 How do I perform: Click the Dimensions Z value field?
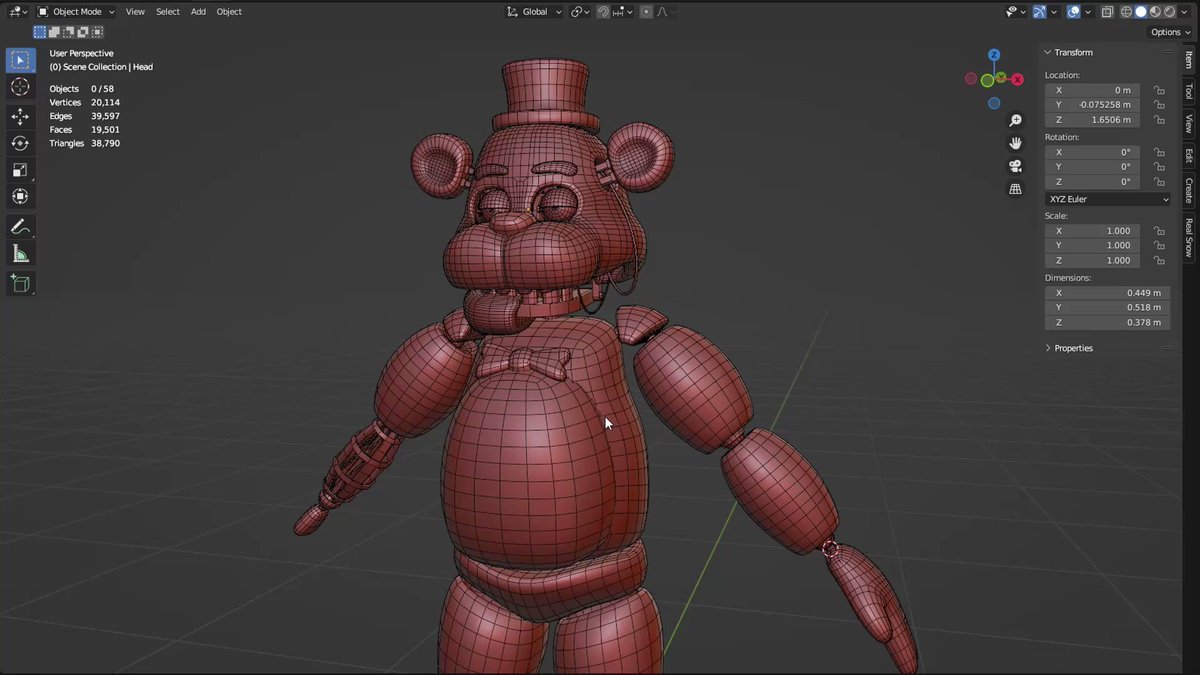(1107, 322)
